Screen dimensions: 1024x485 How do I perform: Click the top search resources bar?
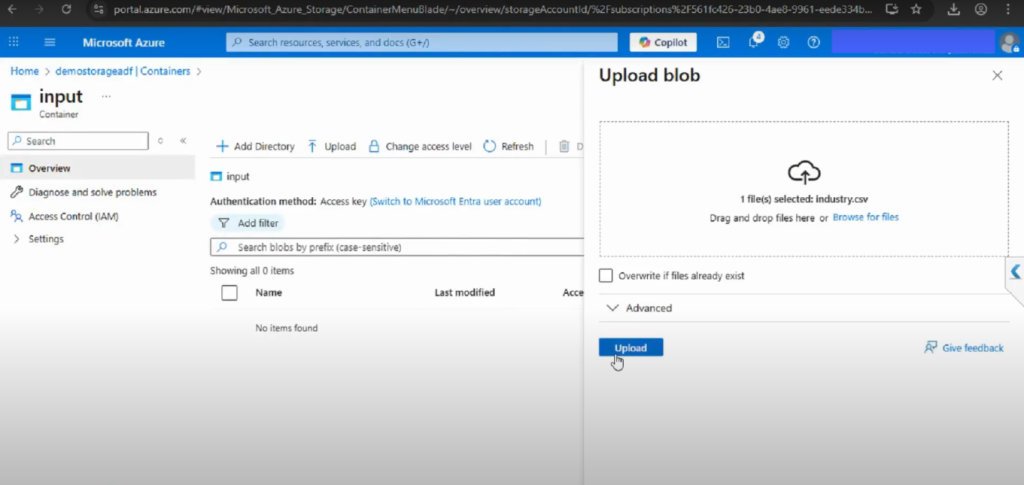pos(421,42)
